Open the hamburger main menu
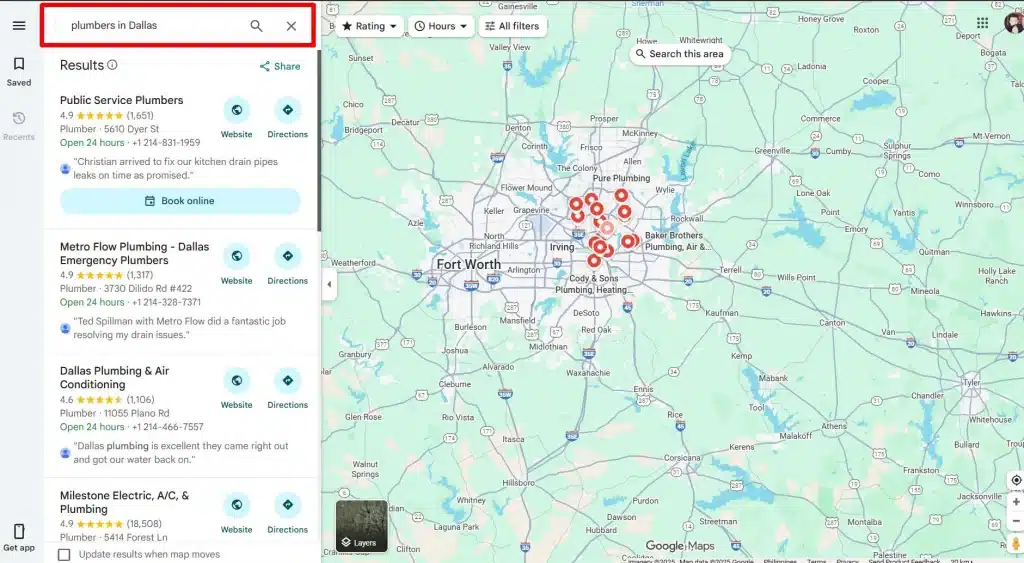The width and height of the screenshot is (1024, 563). coord(19,25)
